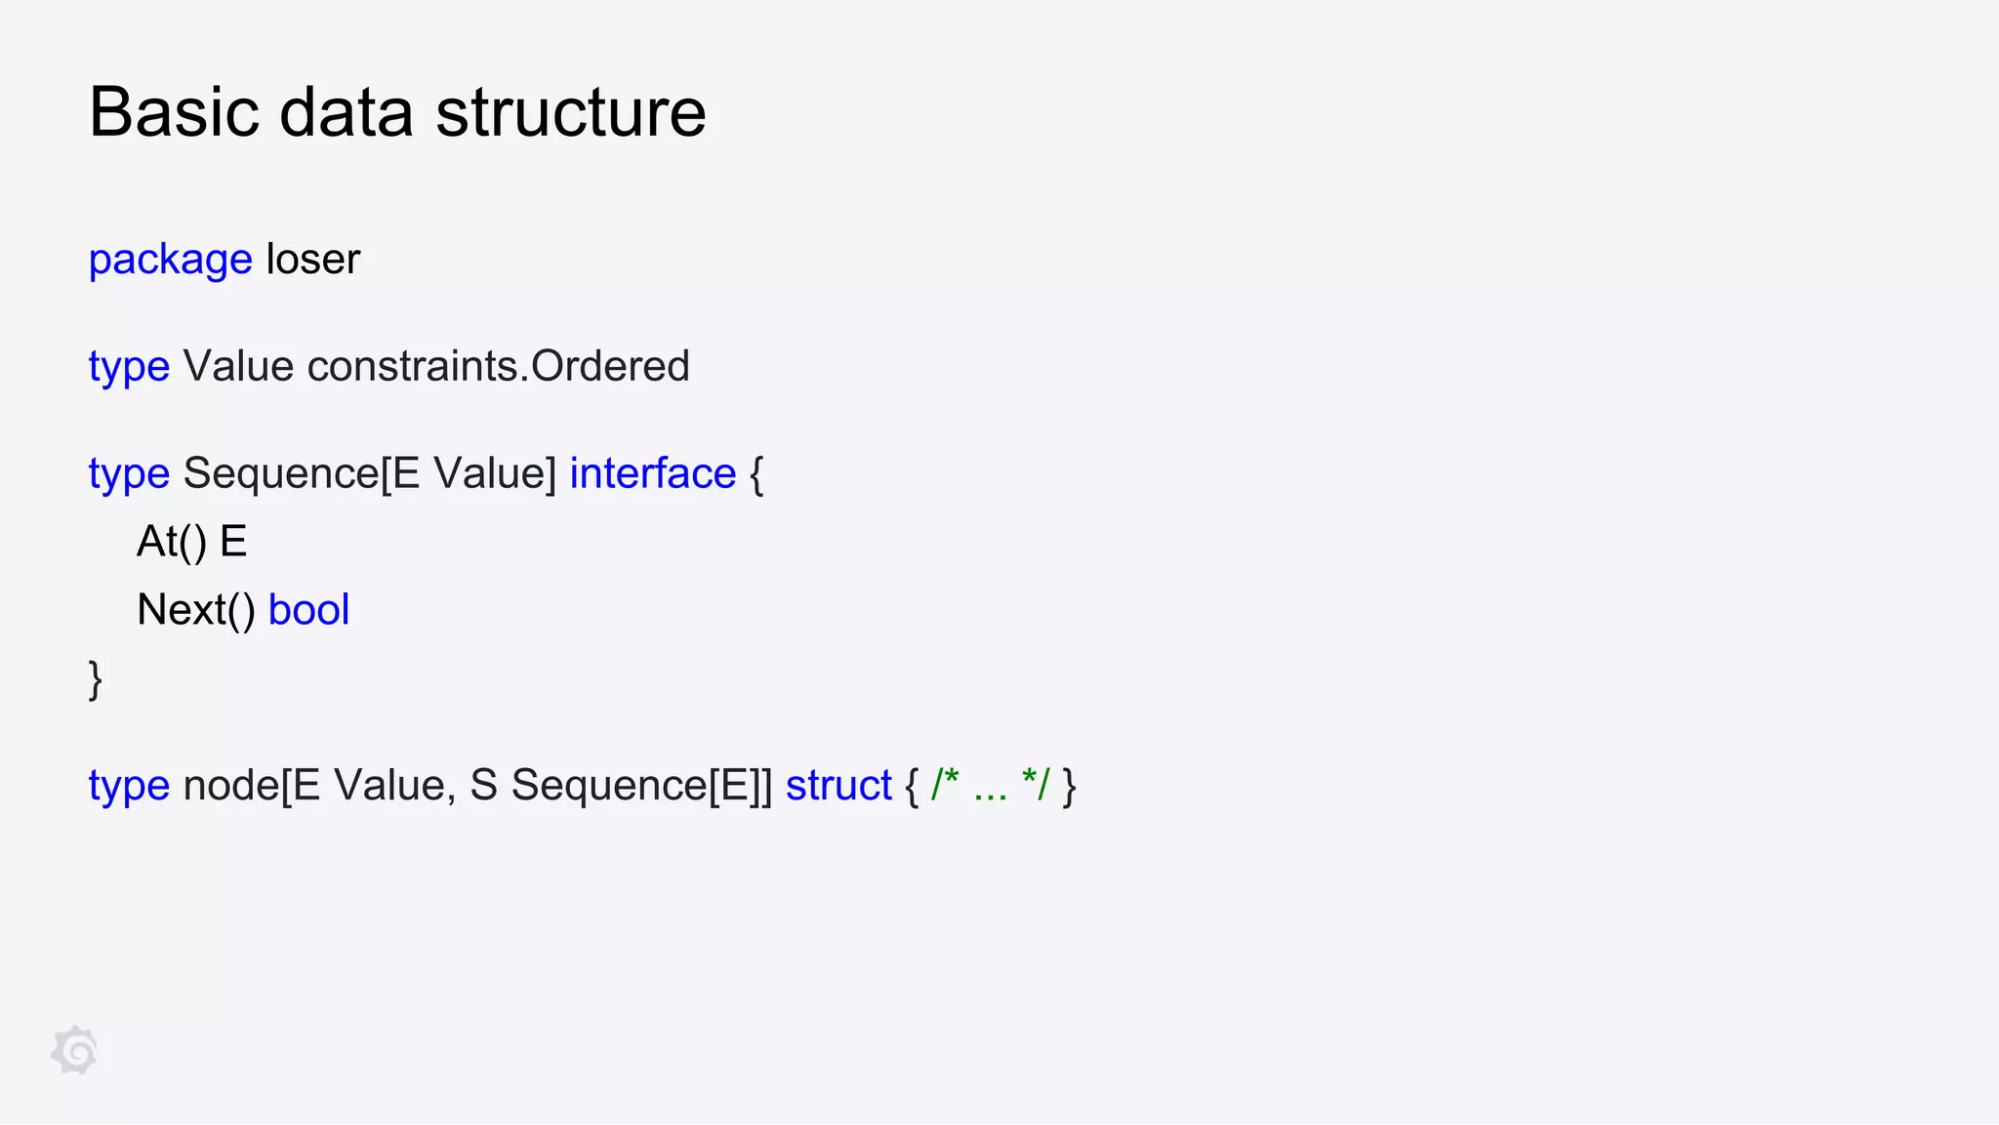Click the Grafana logo icon
This screenshot has height=1125, width=1999.
[75, 1050]
